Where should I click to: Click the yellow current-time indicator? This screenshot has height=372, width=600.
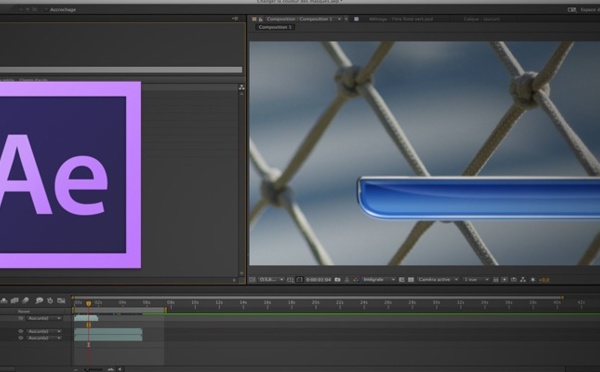point(88,303)
